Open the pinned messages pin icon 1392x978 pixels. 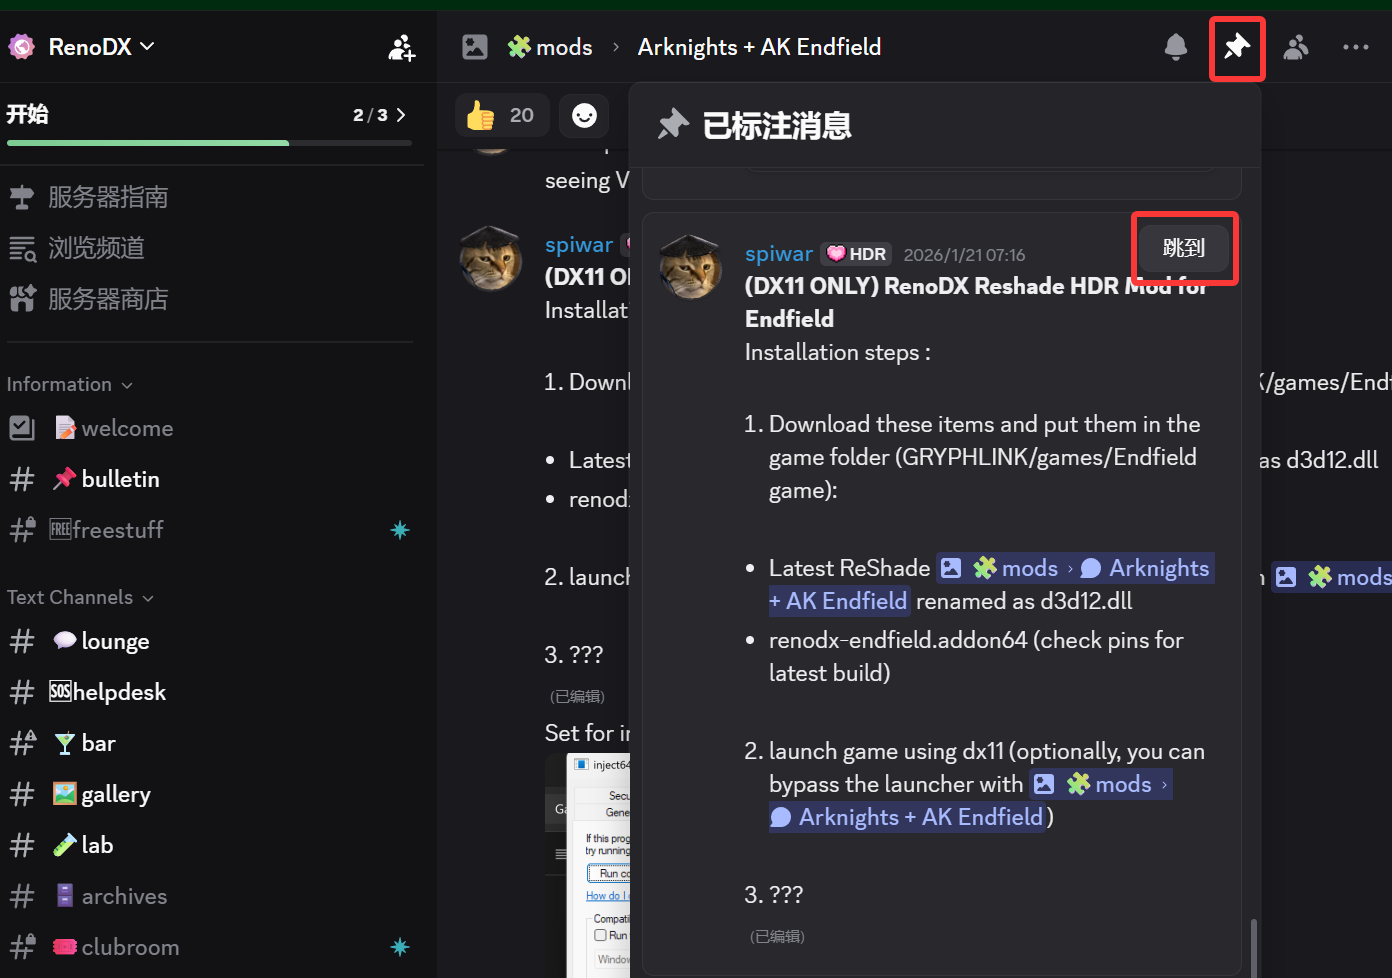pyautogui.click(x=1237, y=47)
